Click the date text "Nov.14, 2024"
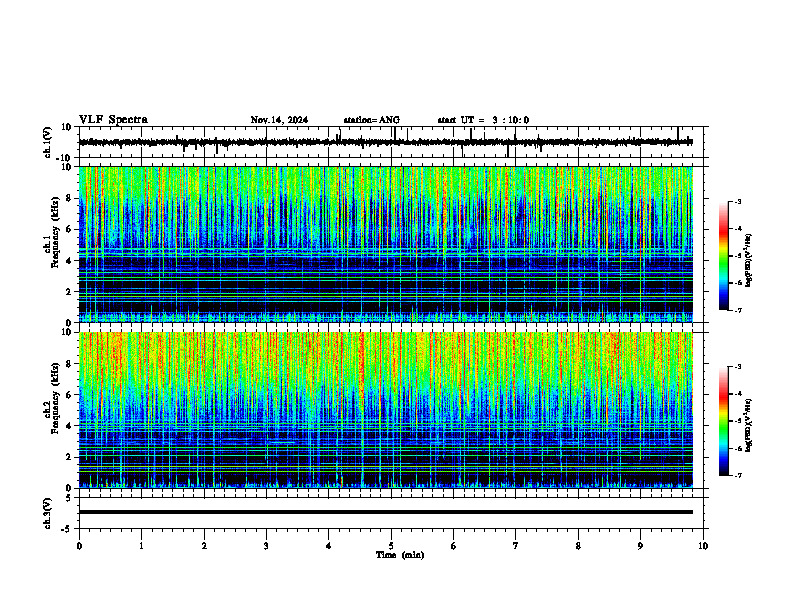 pyautogui.click(x=279, y=120)
